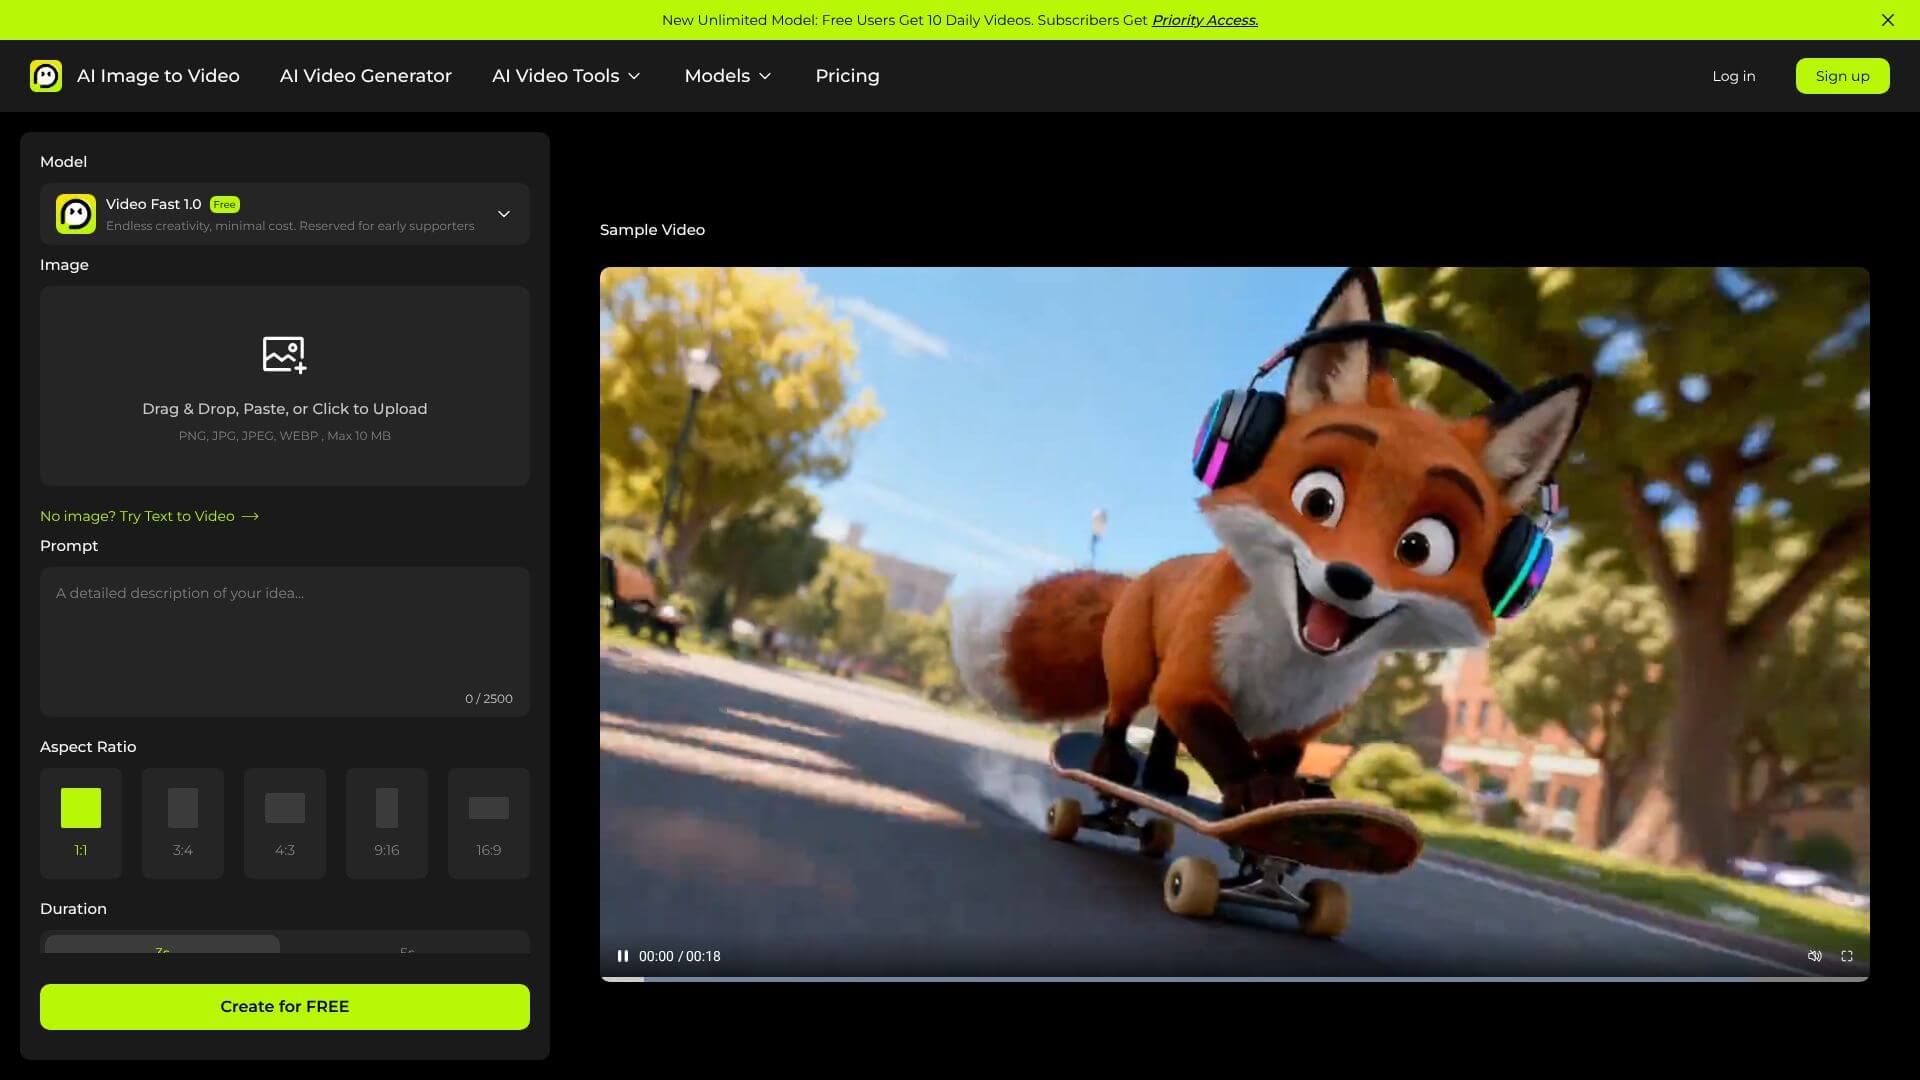Click the Log in link

(x=1733, y=76)
